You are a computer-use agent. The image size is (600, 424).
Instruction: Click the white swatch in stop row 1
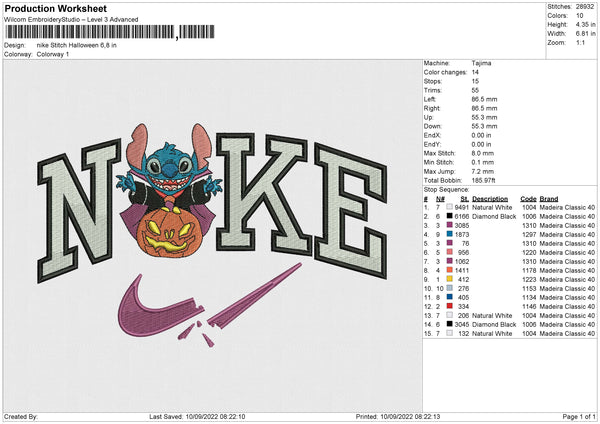click(450, 207)
